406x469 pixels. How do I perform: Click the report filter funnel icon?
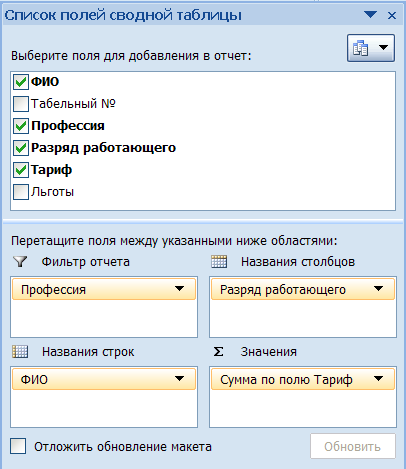[20, 262]
